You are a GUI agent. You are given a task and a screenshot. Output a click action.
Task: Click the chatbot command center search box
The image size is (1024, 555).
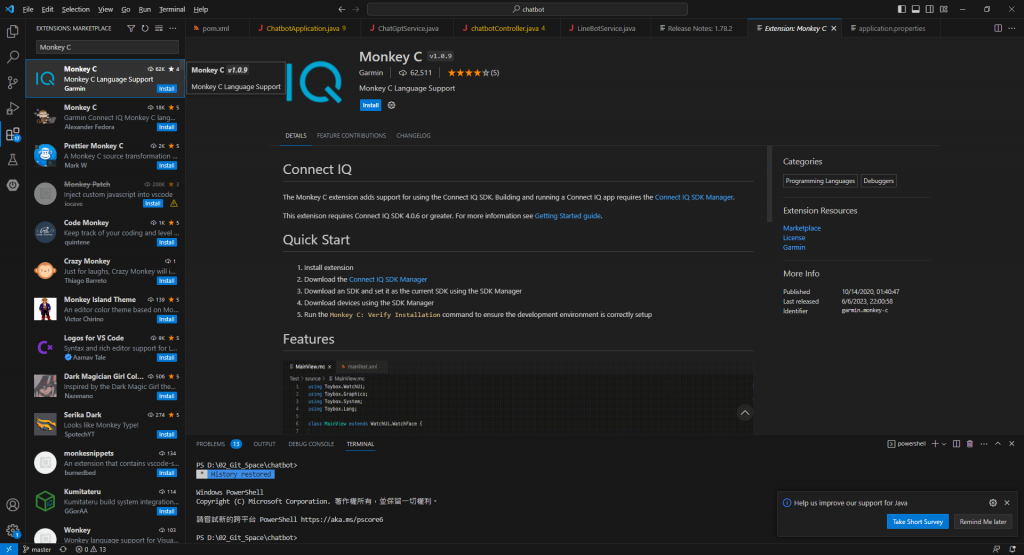point(527,9)
